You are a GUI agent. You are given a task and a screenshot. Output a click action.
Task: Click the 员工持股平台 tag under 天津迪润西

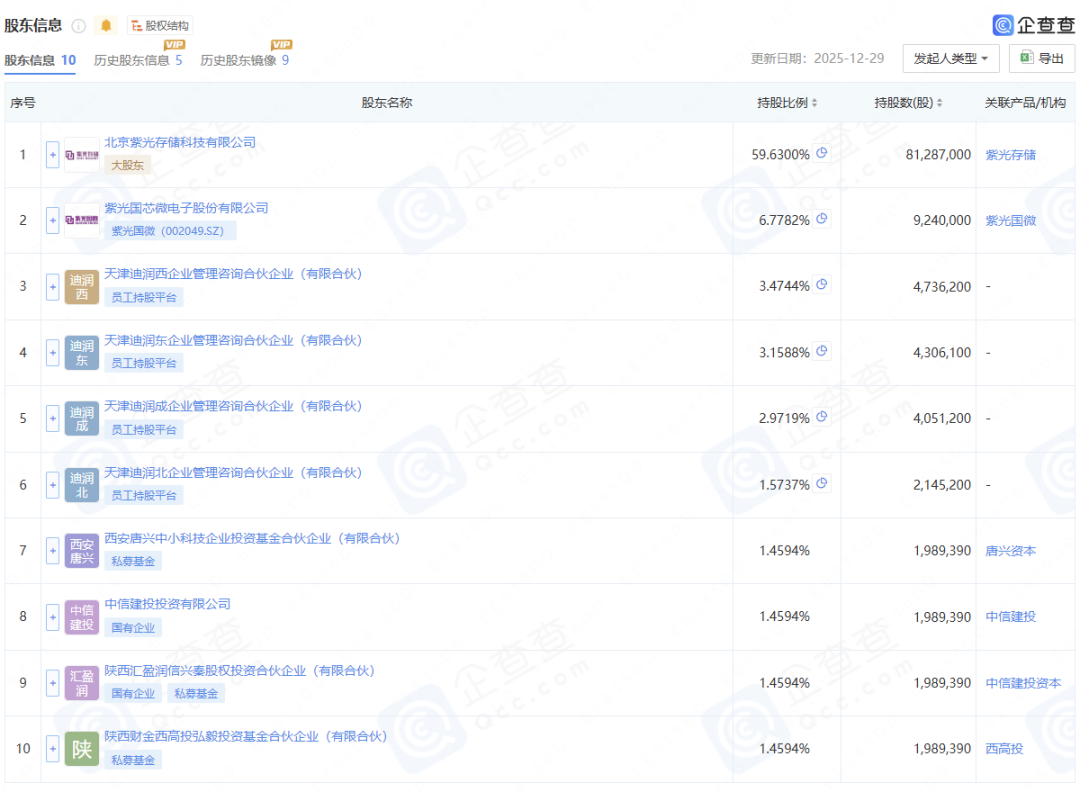pos(144,298)
